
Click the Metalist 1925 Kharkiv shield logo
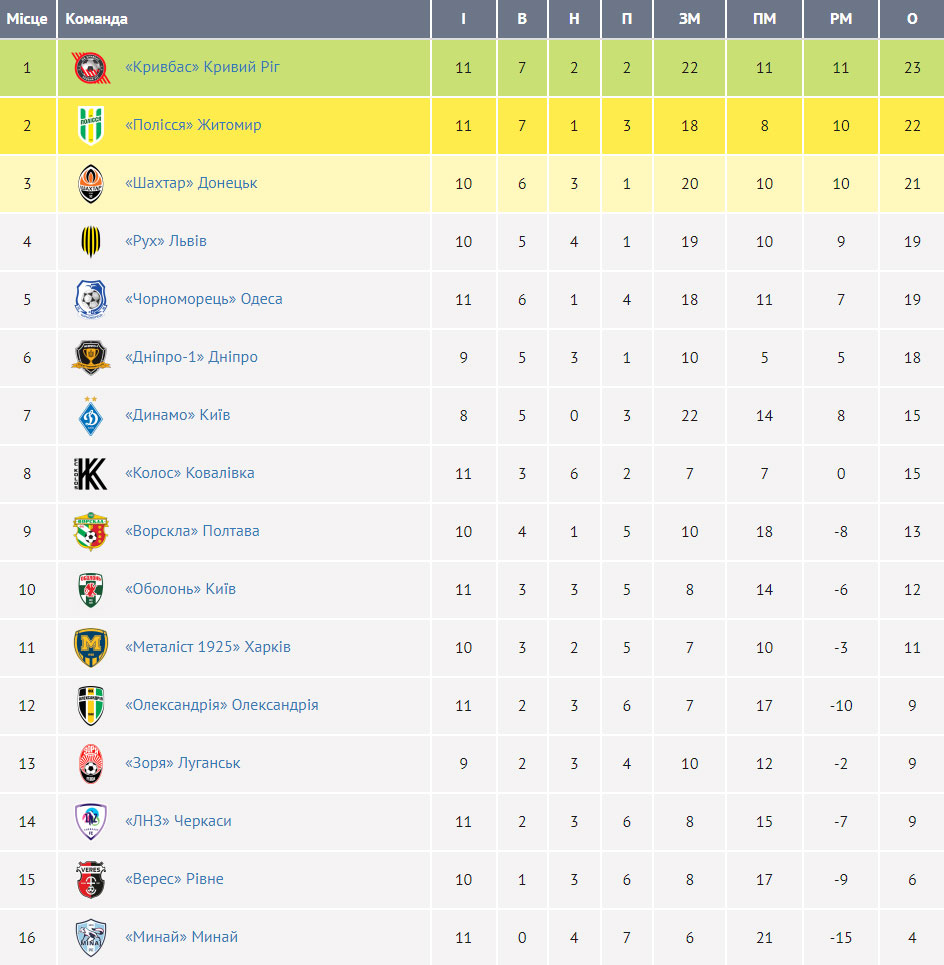[90, 647]
